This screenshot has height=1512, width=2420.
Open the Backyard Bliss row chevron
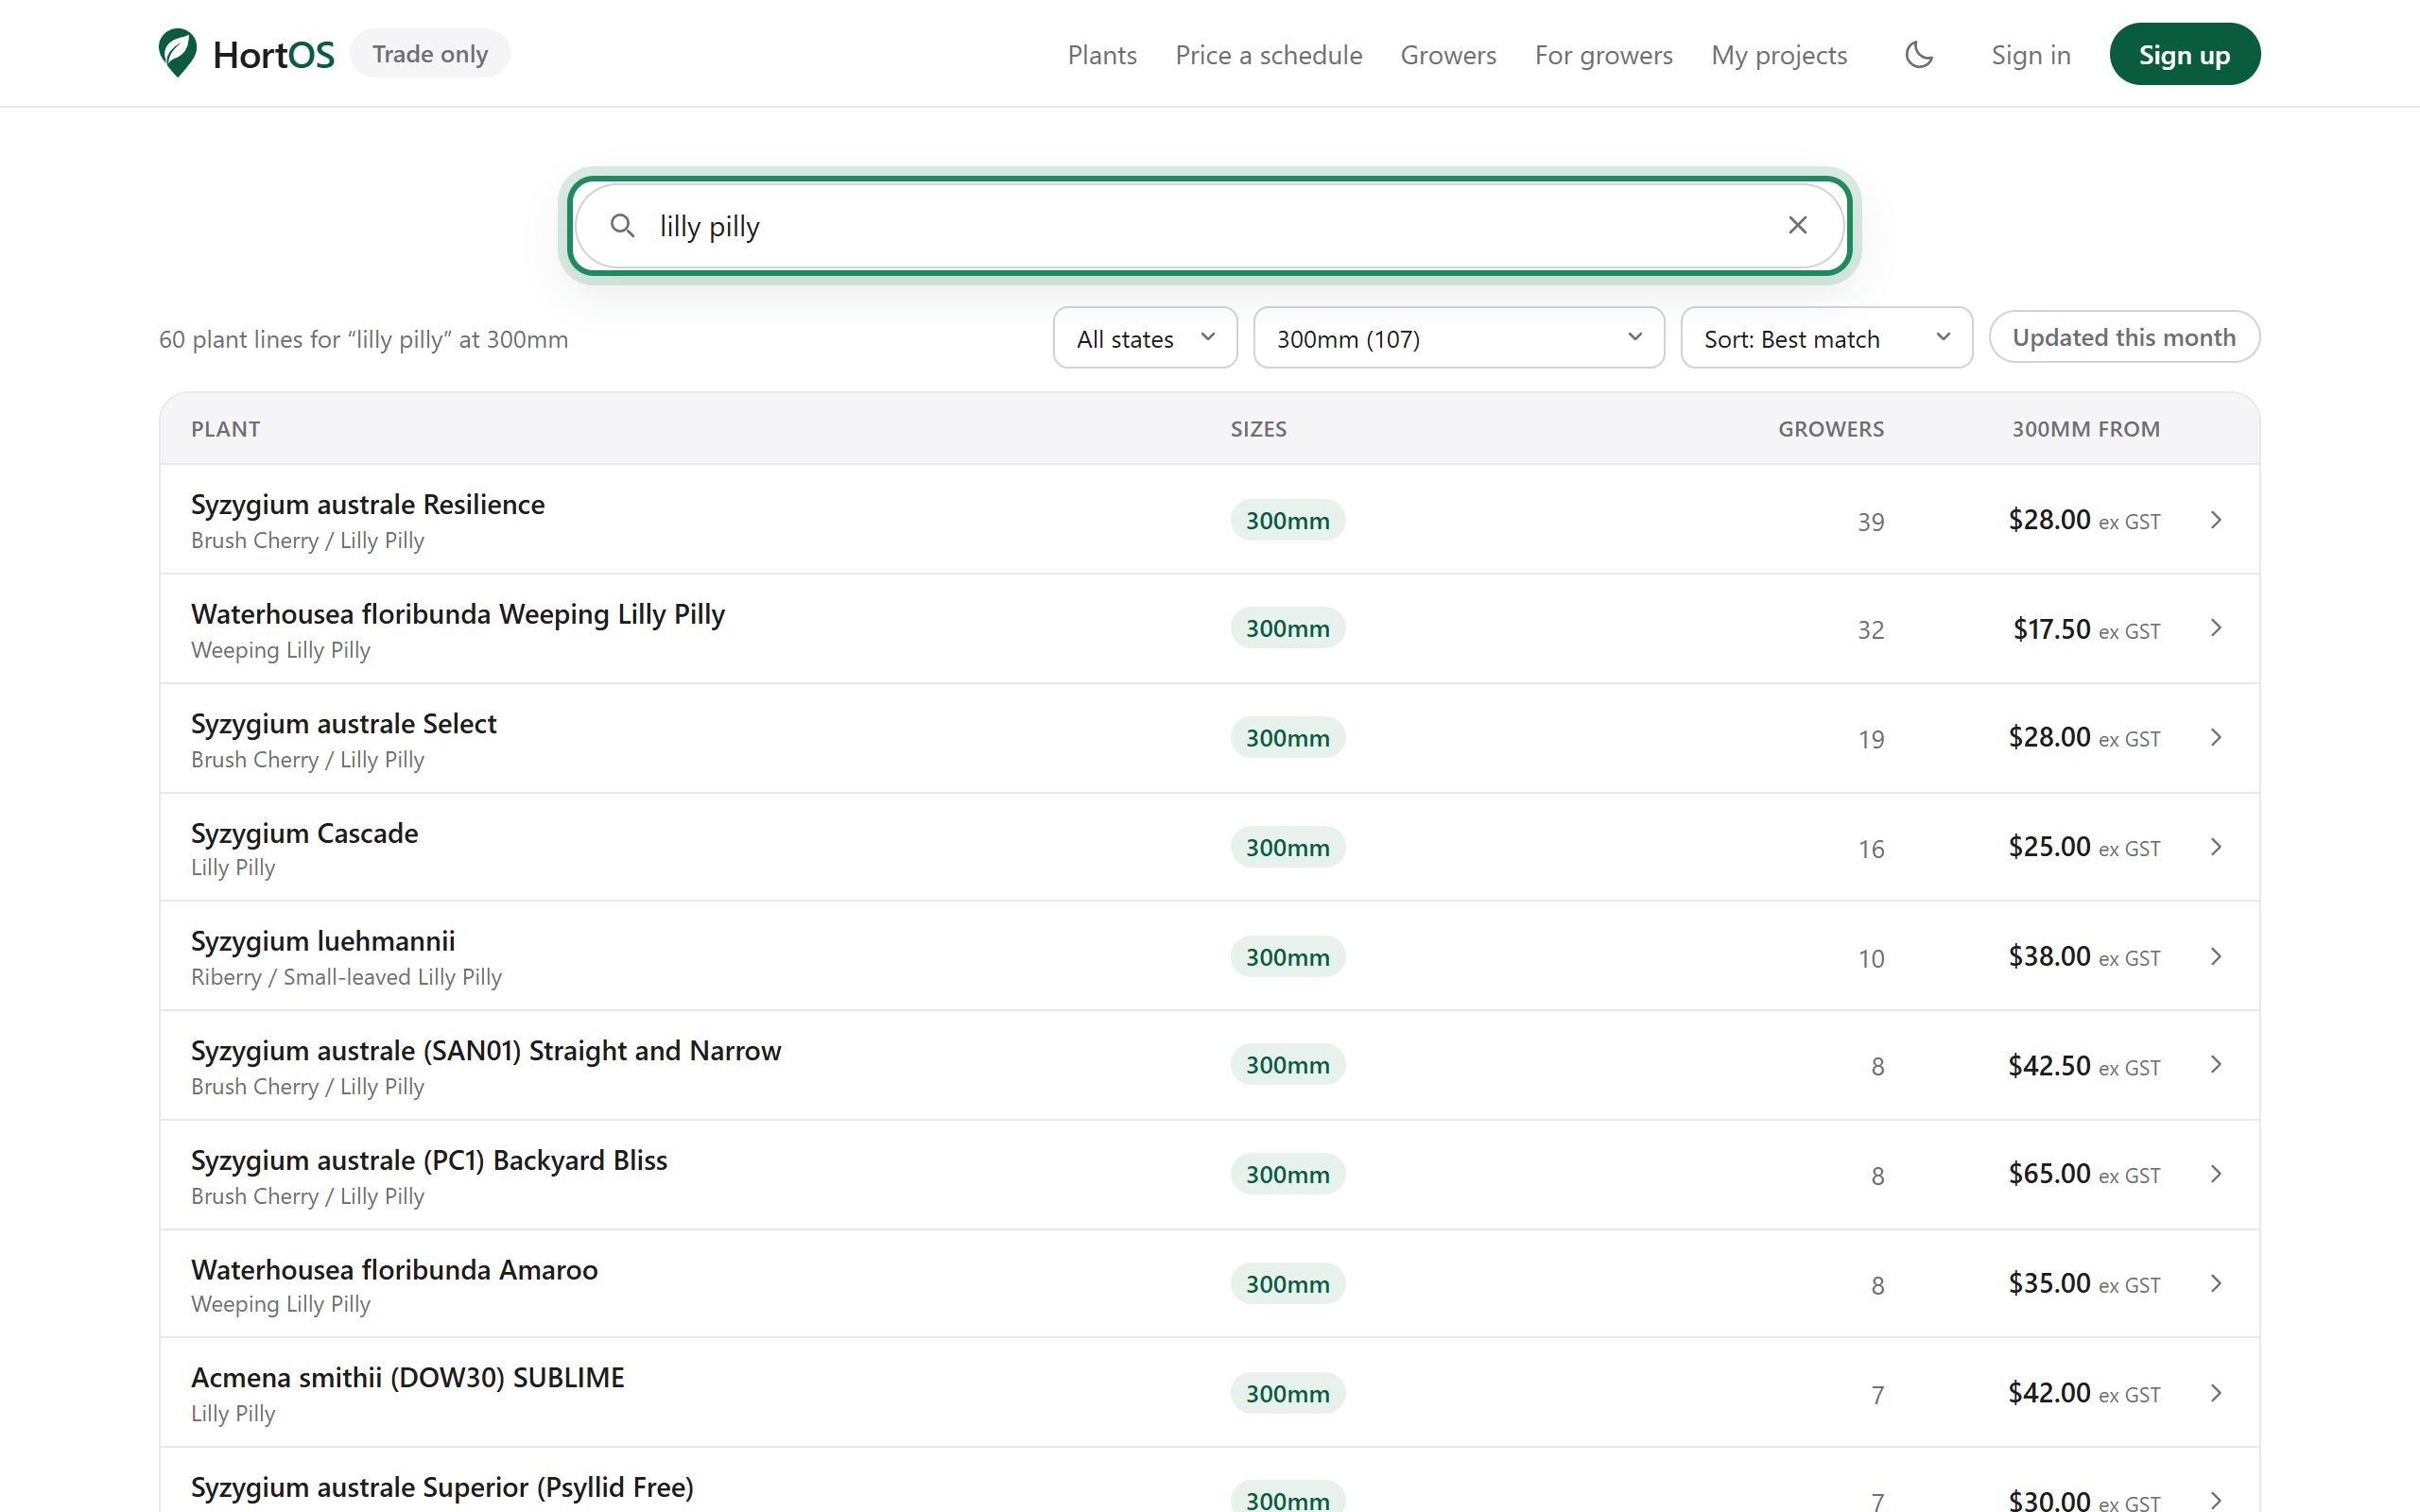click(x=2216, y=1174)
